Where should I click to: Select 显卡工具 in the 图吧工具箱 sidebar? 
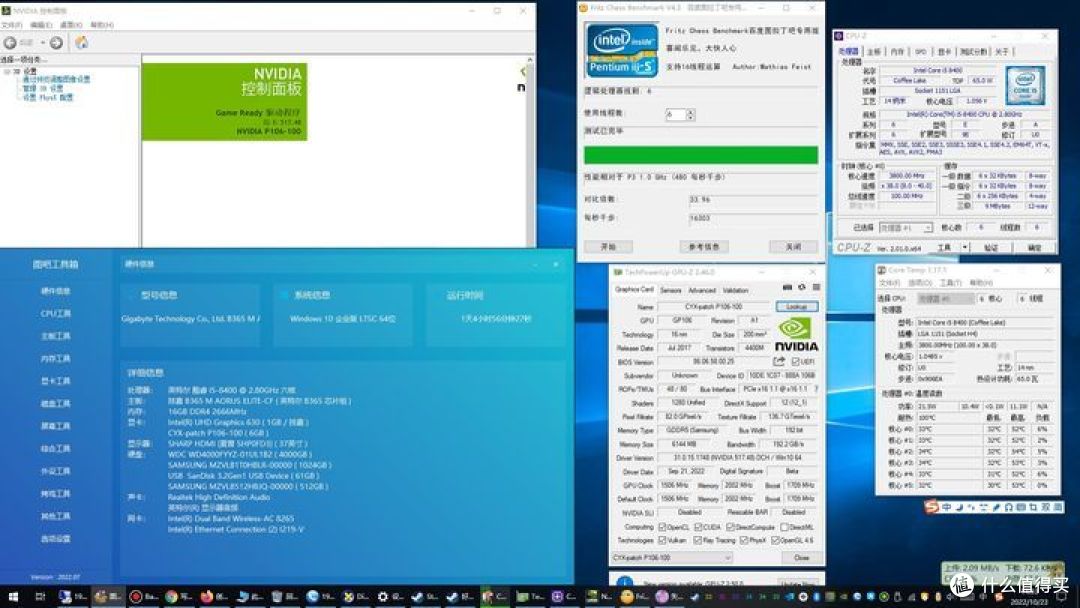[x=56, y=381]
